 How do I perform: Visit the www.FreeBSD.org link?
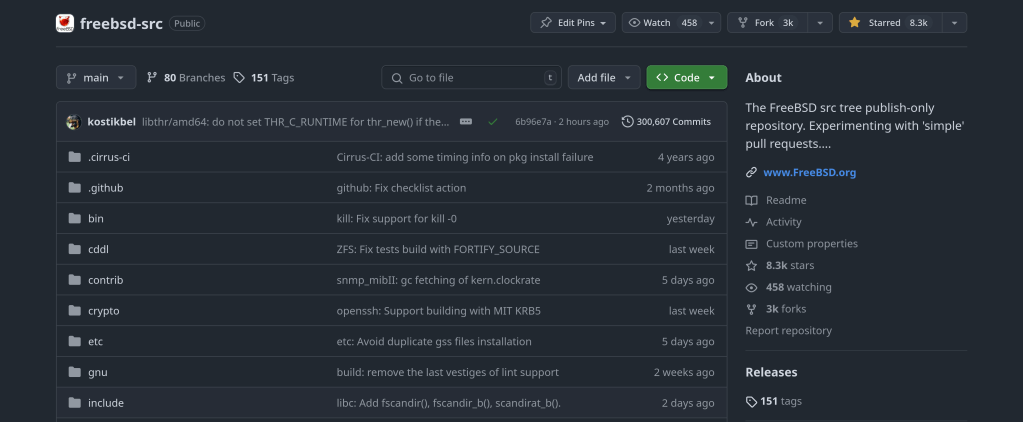tap(809, 172)
